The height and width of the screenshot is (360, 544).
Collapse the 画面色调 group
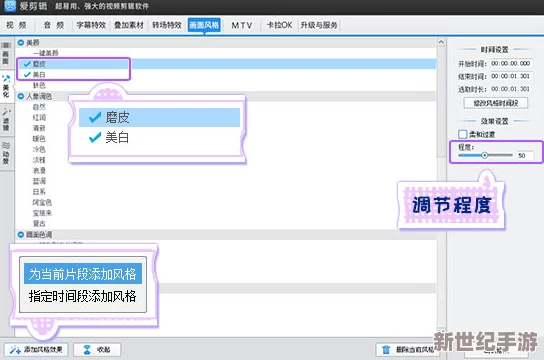(21, 235)
